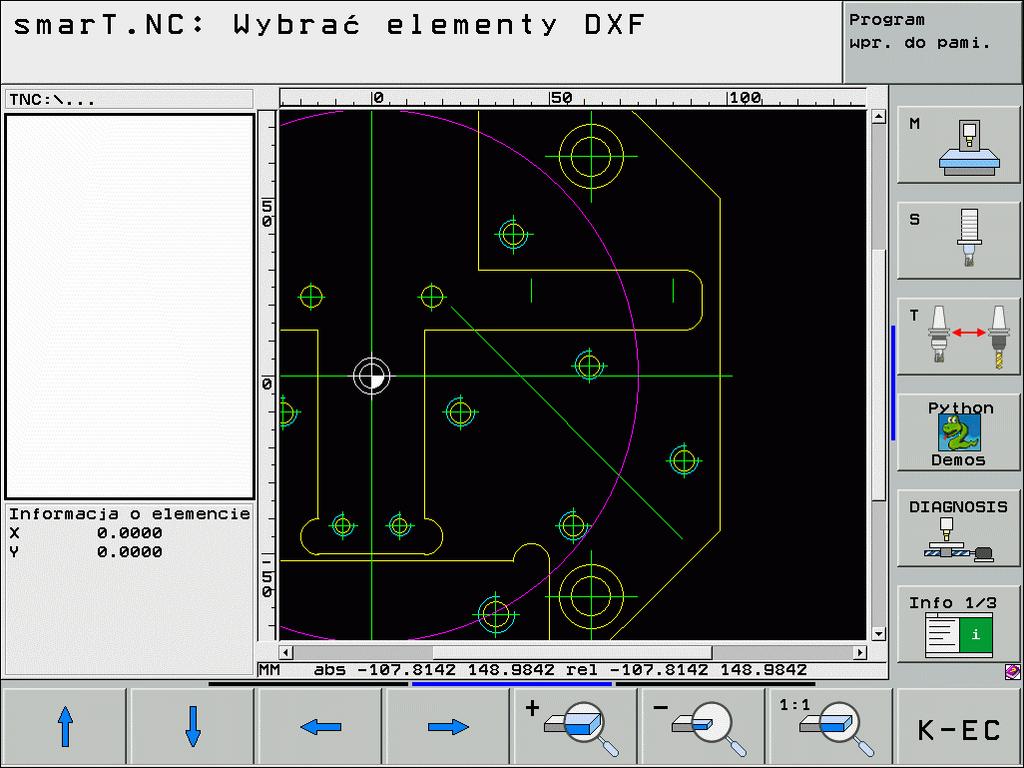Open the DIAGNOSIS soft key

tap(958, 528)
